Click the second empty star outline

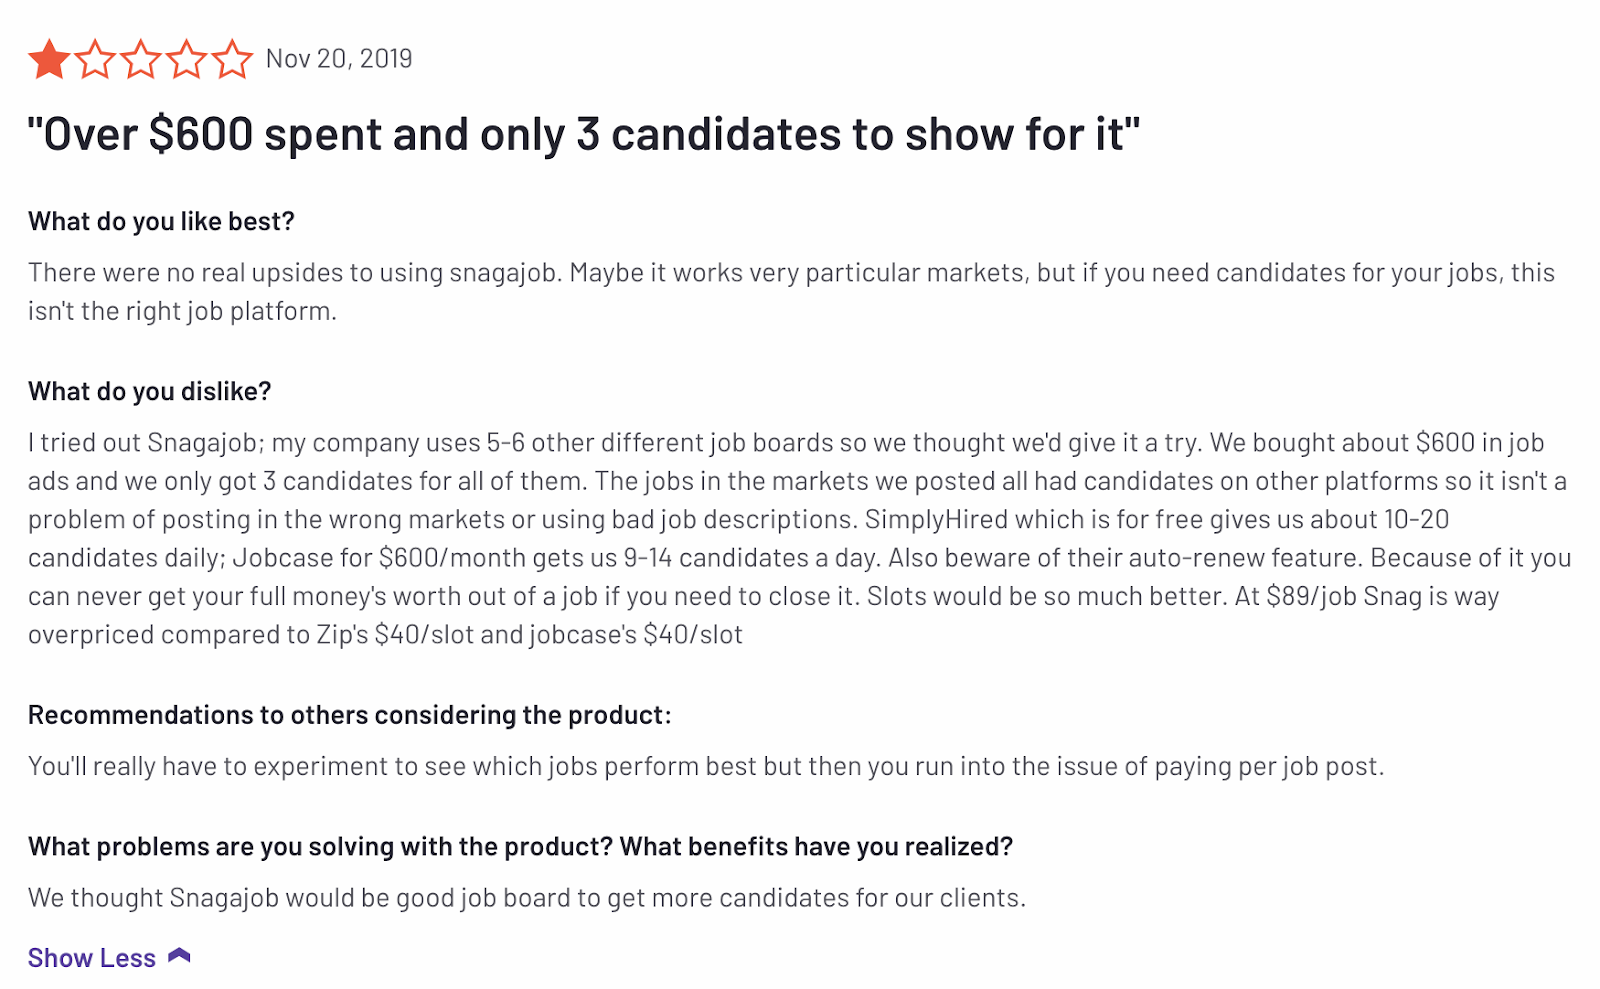(x=95, y=59)
